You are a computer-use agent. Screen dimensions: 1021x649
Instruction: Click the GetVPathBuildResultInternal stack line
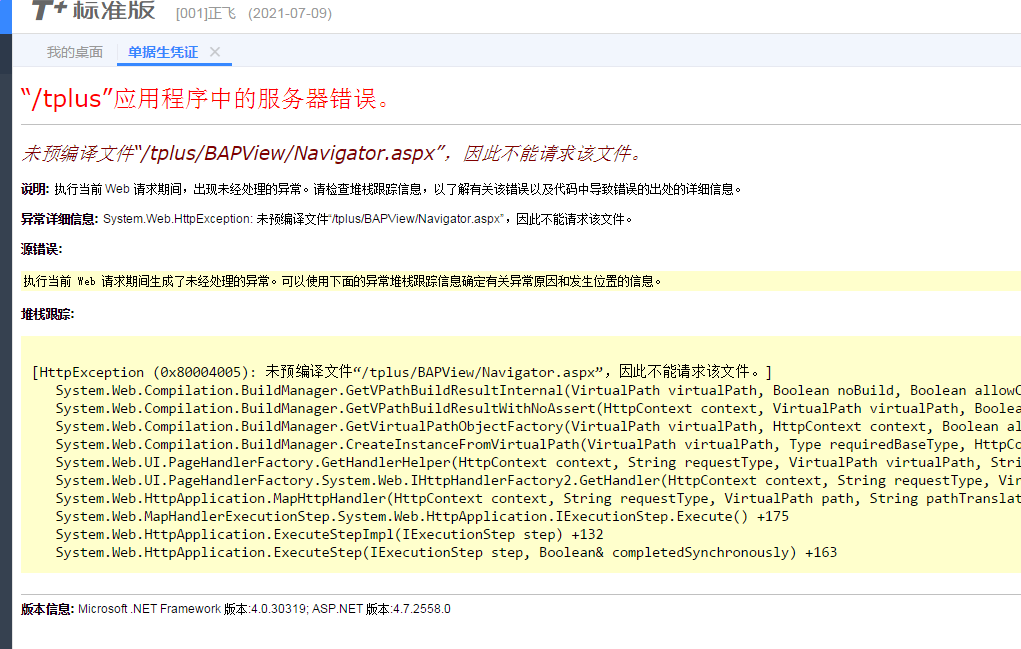[x=538, y=390]
